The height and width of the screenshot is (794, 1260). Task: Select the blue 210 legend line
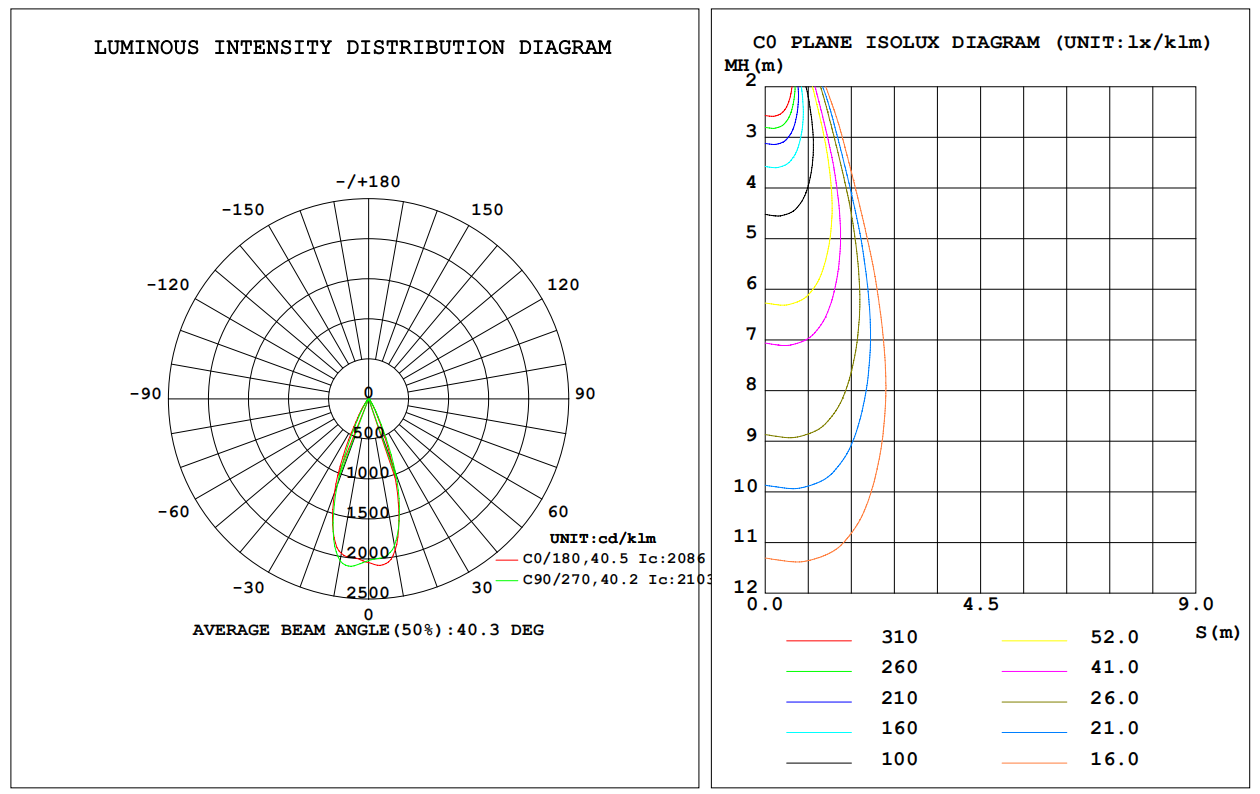818,701
